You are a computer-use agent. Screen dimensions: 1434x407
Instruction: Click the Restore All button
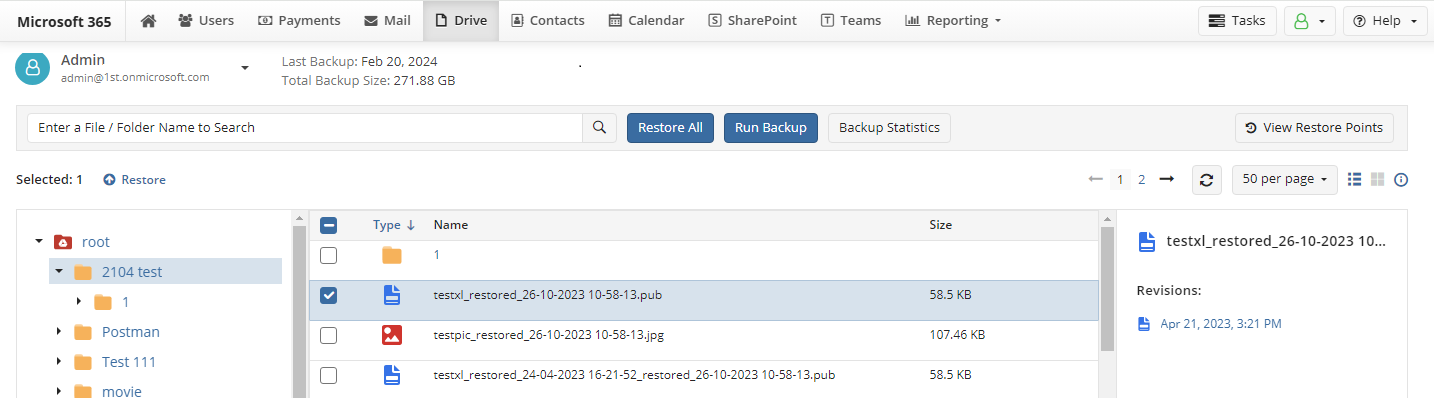click(670, 128)
